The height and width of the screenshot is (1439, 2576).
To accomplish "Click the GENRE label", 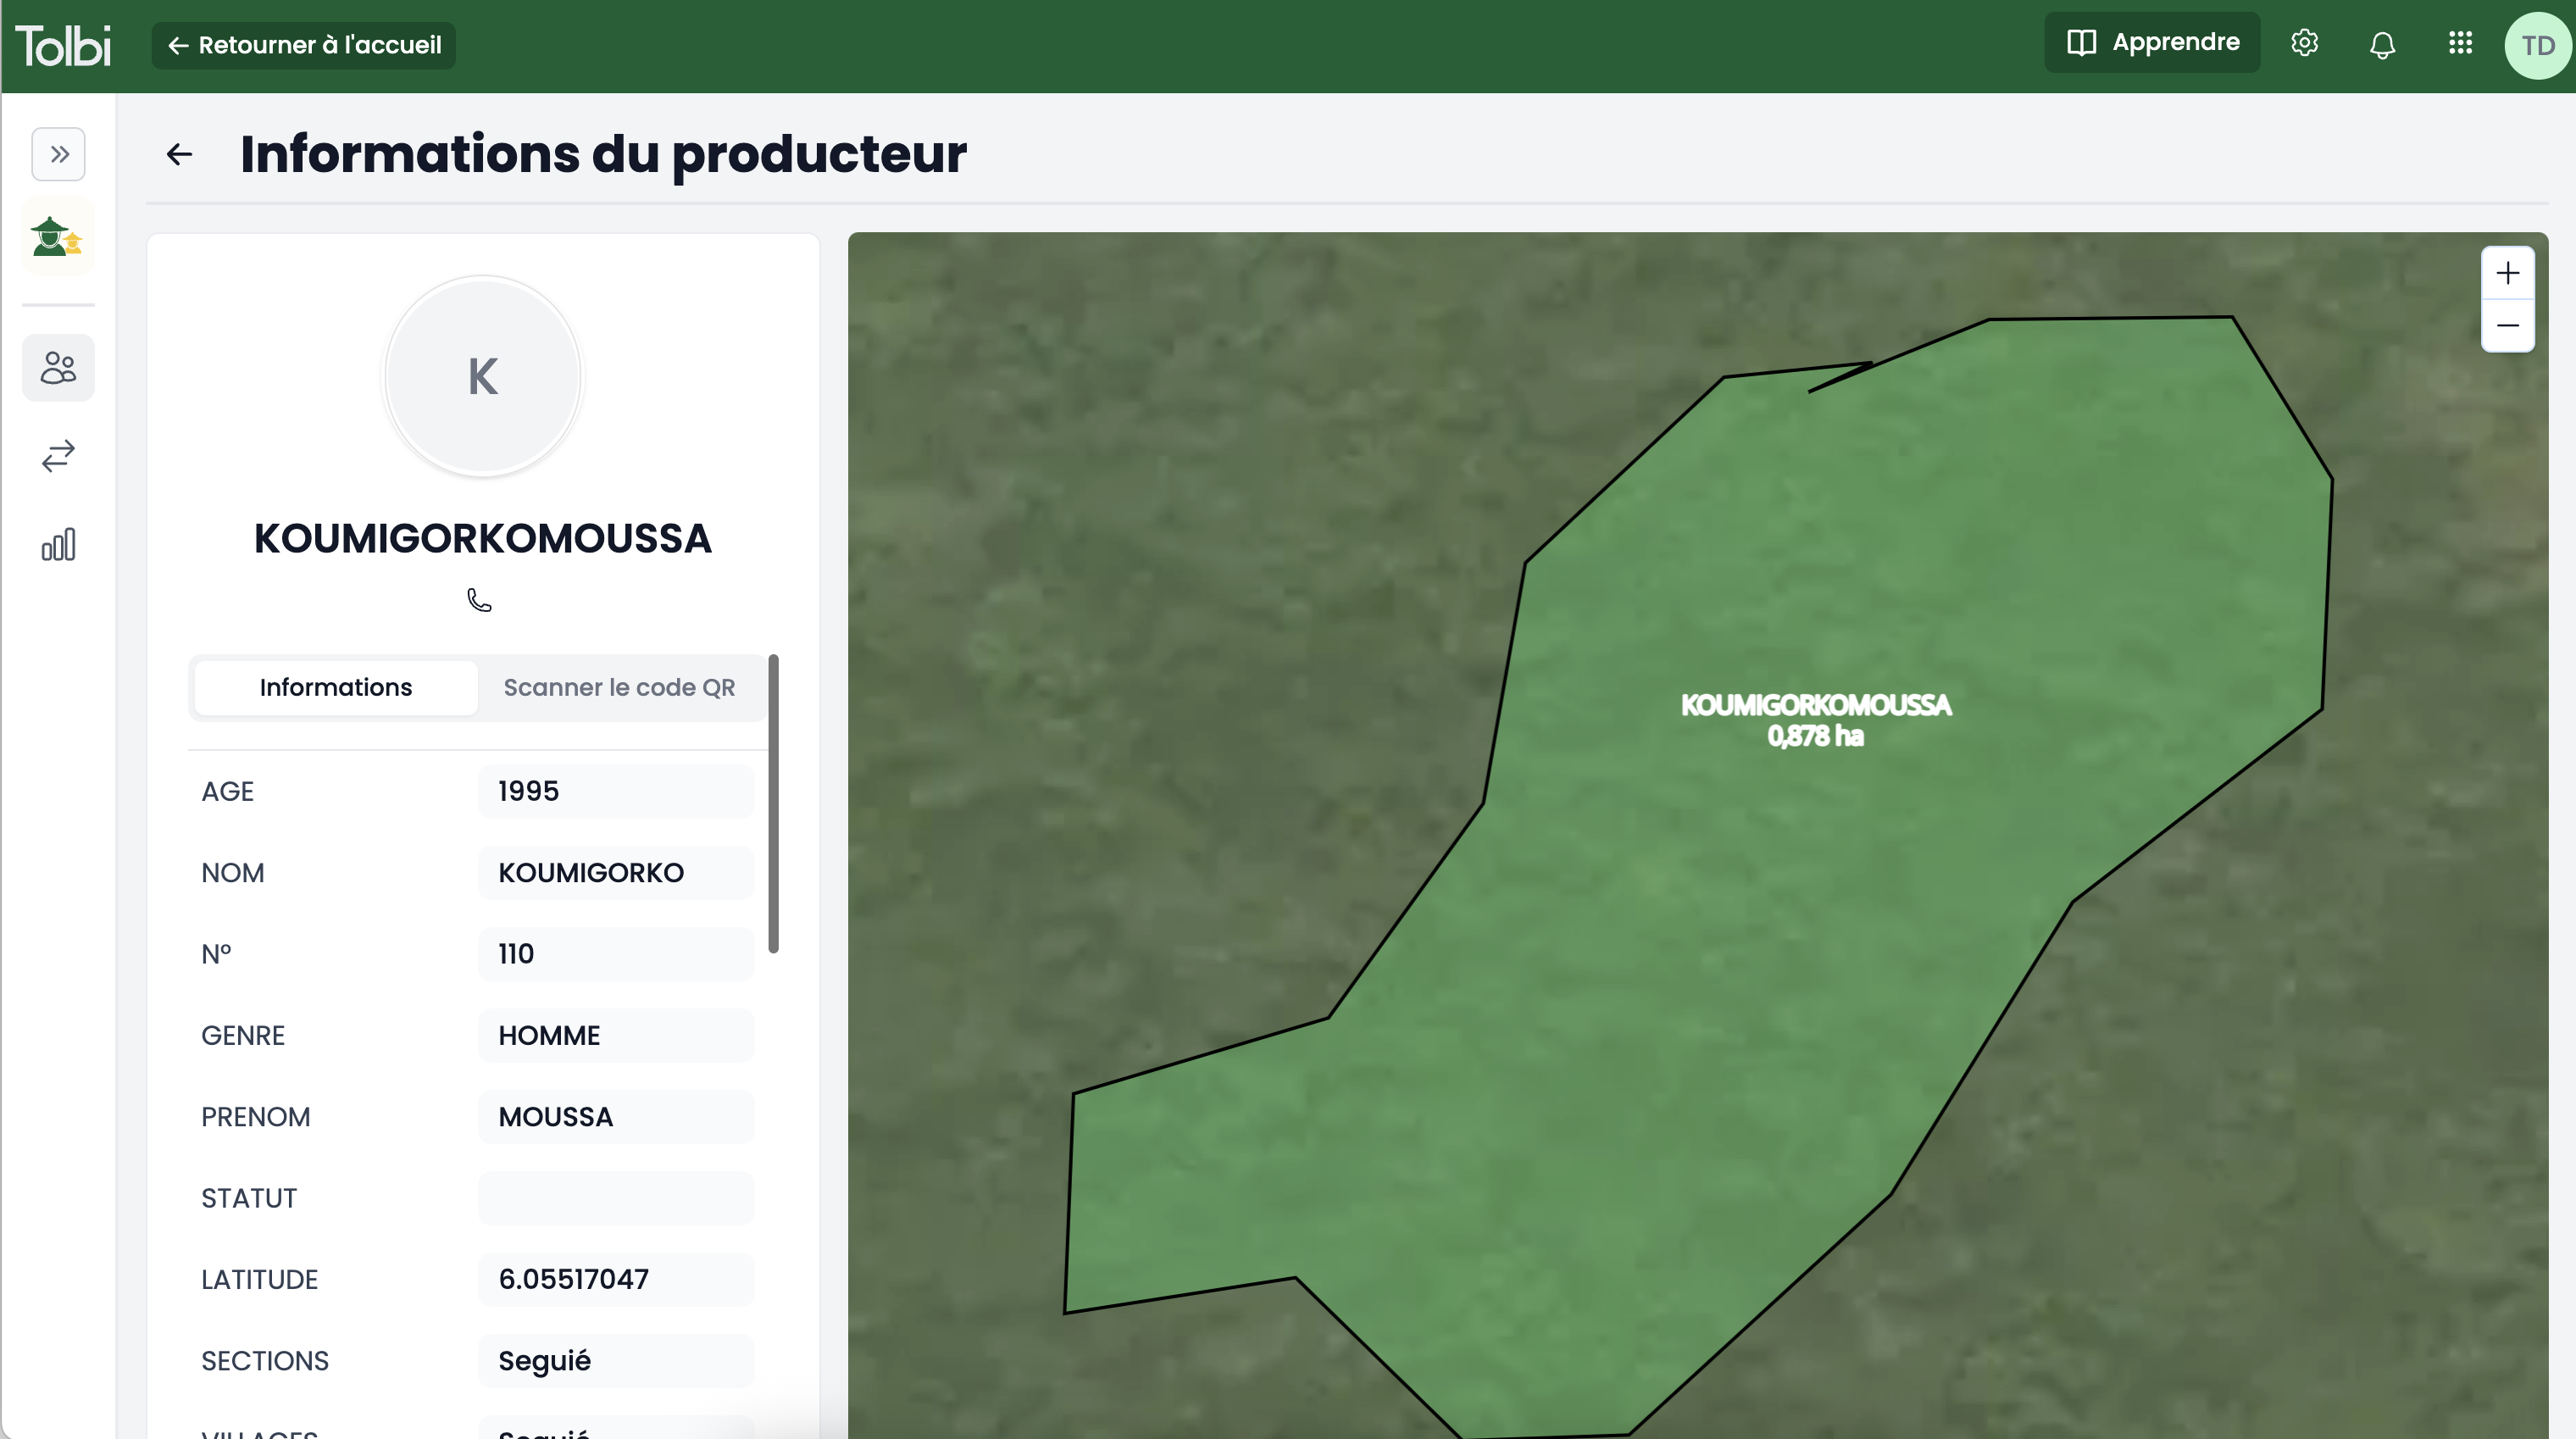I will coord(243,1035).
